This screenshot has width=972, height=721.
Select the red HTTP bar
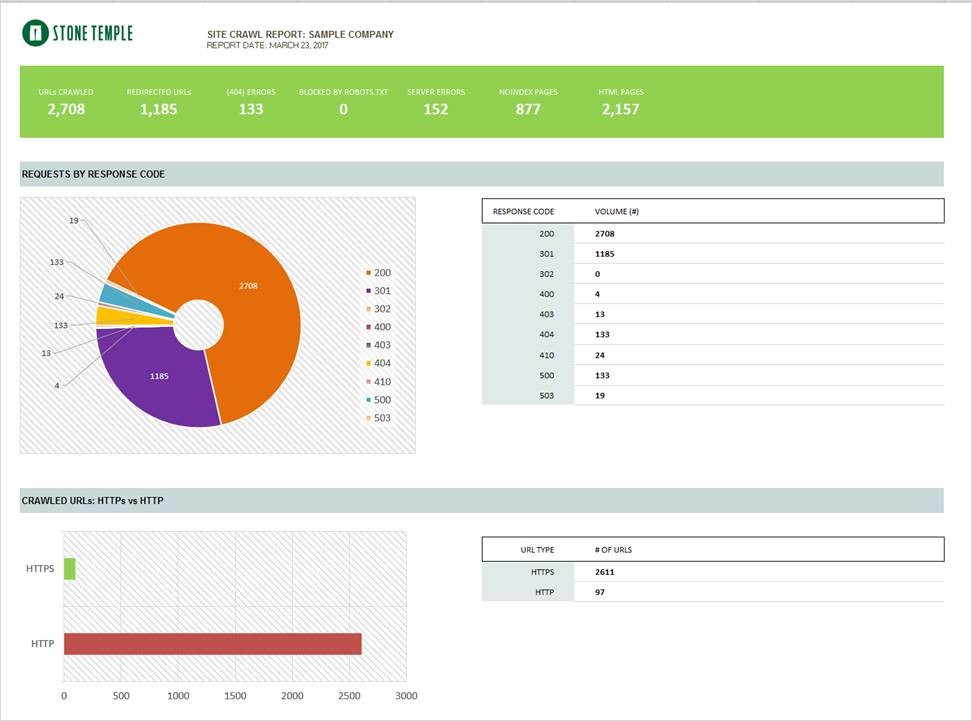click(212, 644)
